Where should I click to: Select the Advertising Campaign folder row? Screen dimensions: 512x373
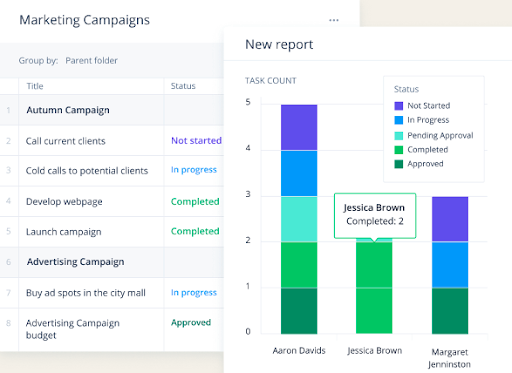point(112,262)
